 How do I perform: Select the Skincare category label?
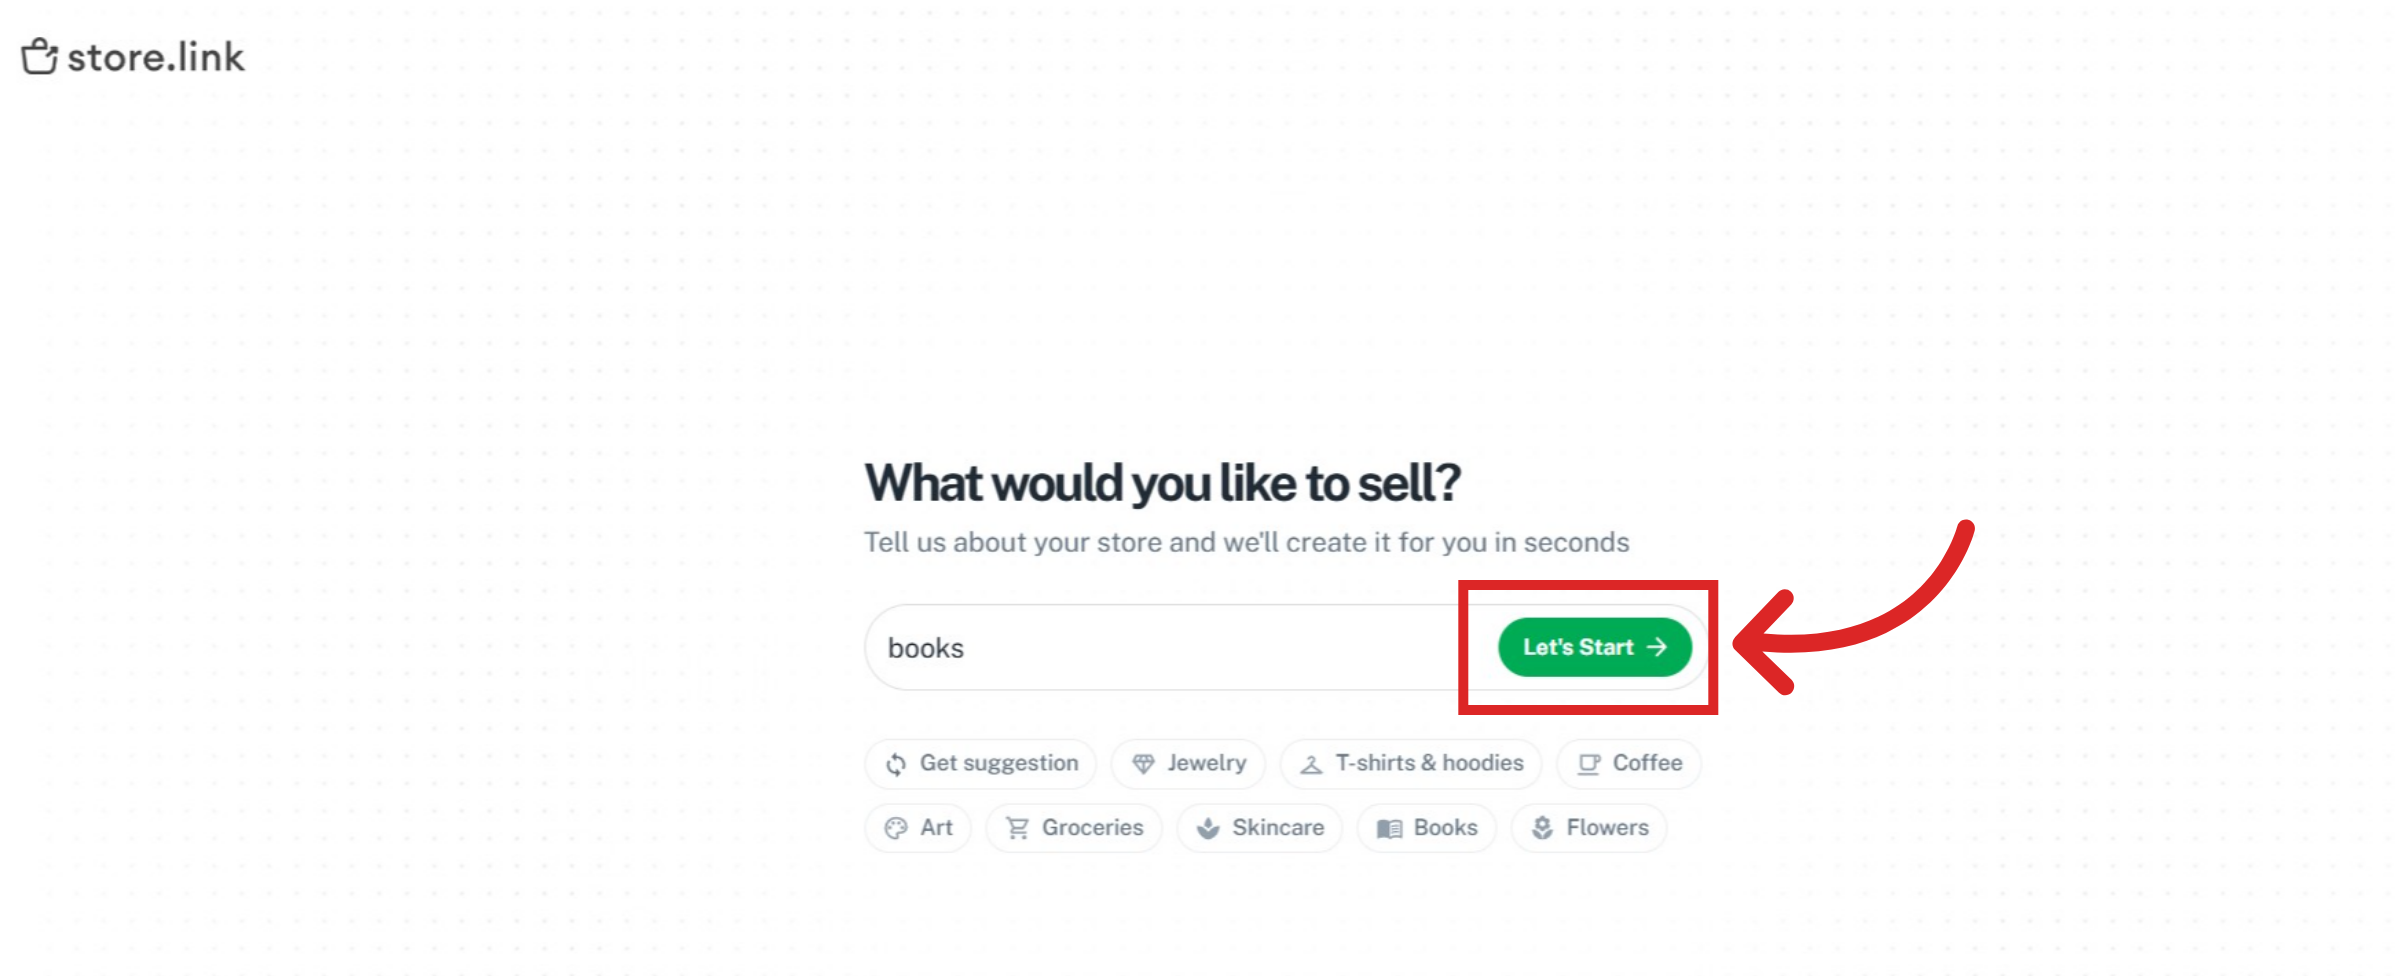[x=1278, y=828]
